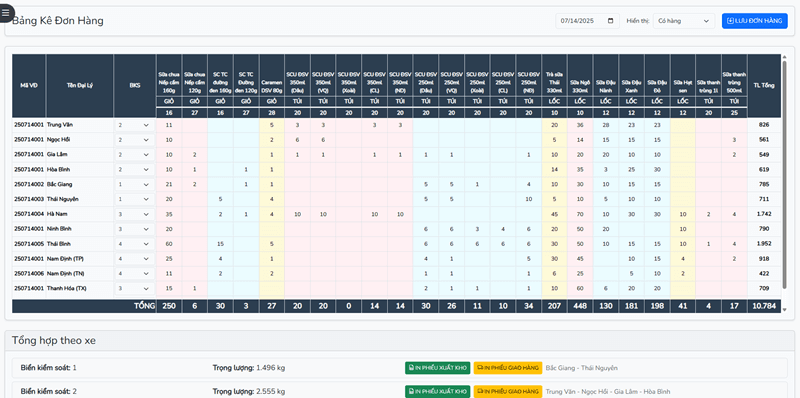Click route text Bắc Giang - Thái Nguyên
Viewport: 800px width, 398px height.
coord(582,368)
